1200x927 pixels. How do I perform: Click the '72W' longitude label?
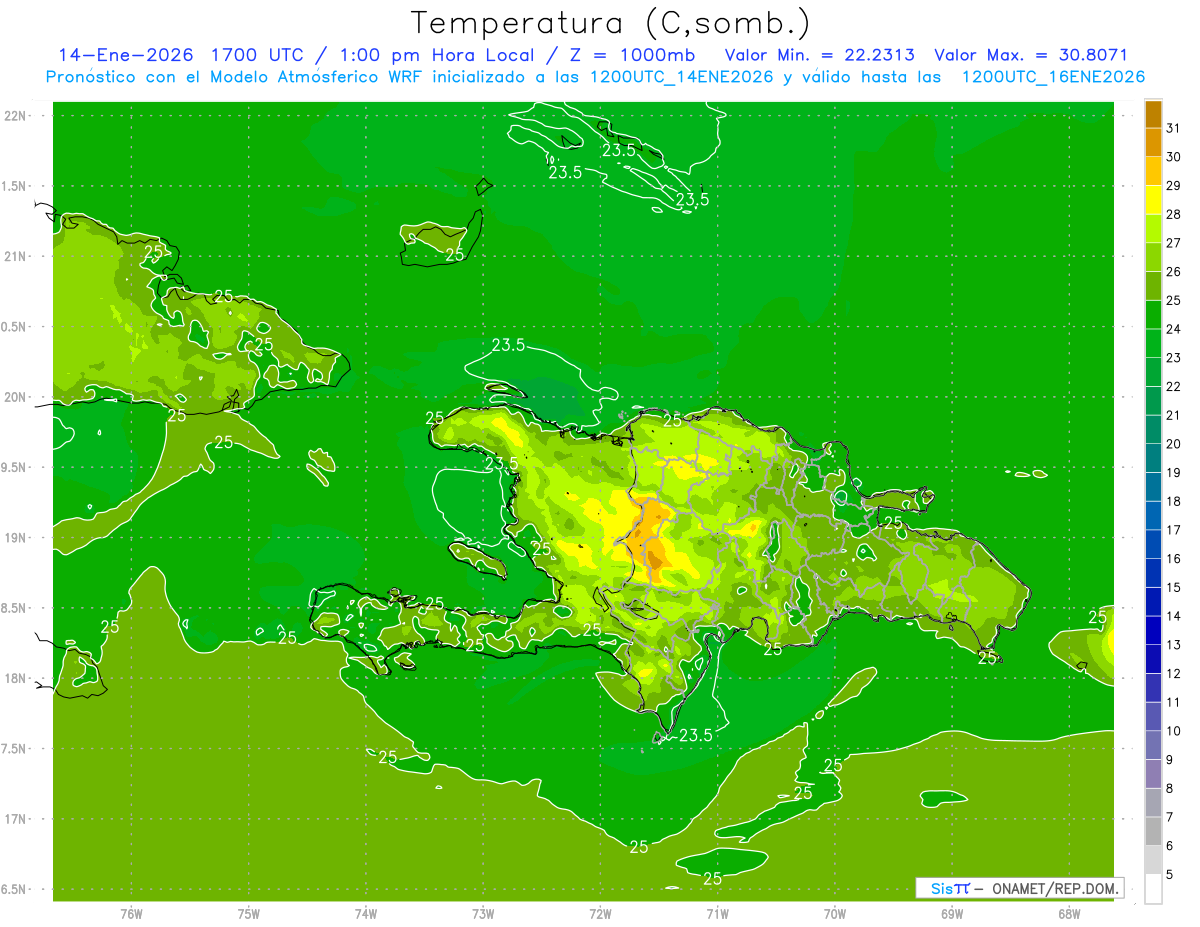[600, 914]
